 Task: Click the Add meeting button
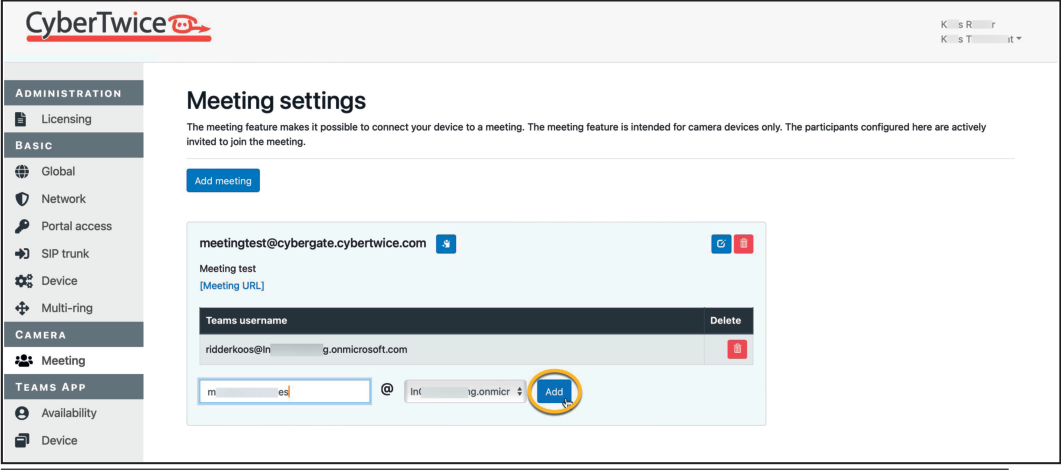223,181
